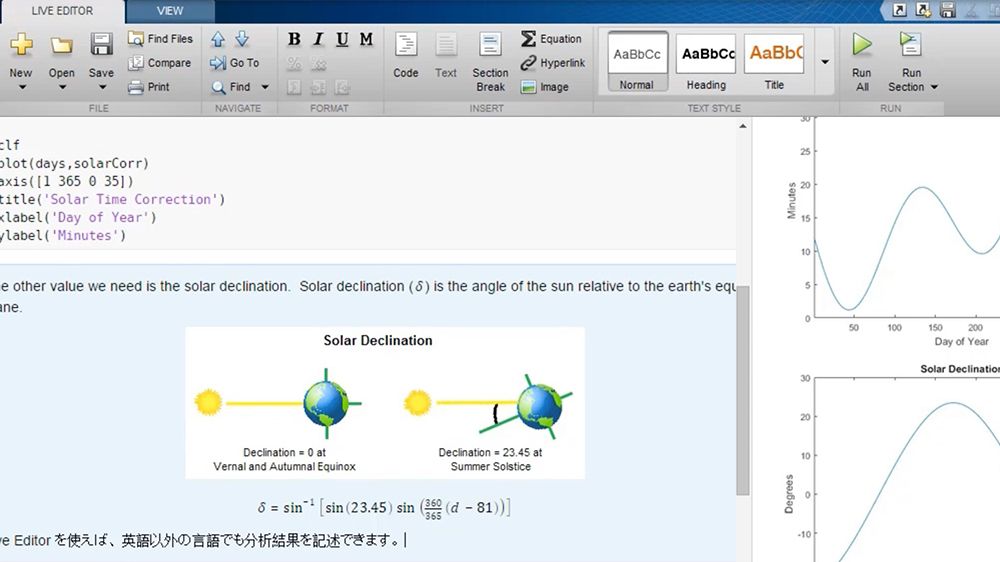
Task: Click the Japanese text line at end
Action: pos(201,540)
